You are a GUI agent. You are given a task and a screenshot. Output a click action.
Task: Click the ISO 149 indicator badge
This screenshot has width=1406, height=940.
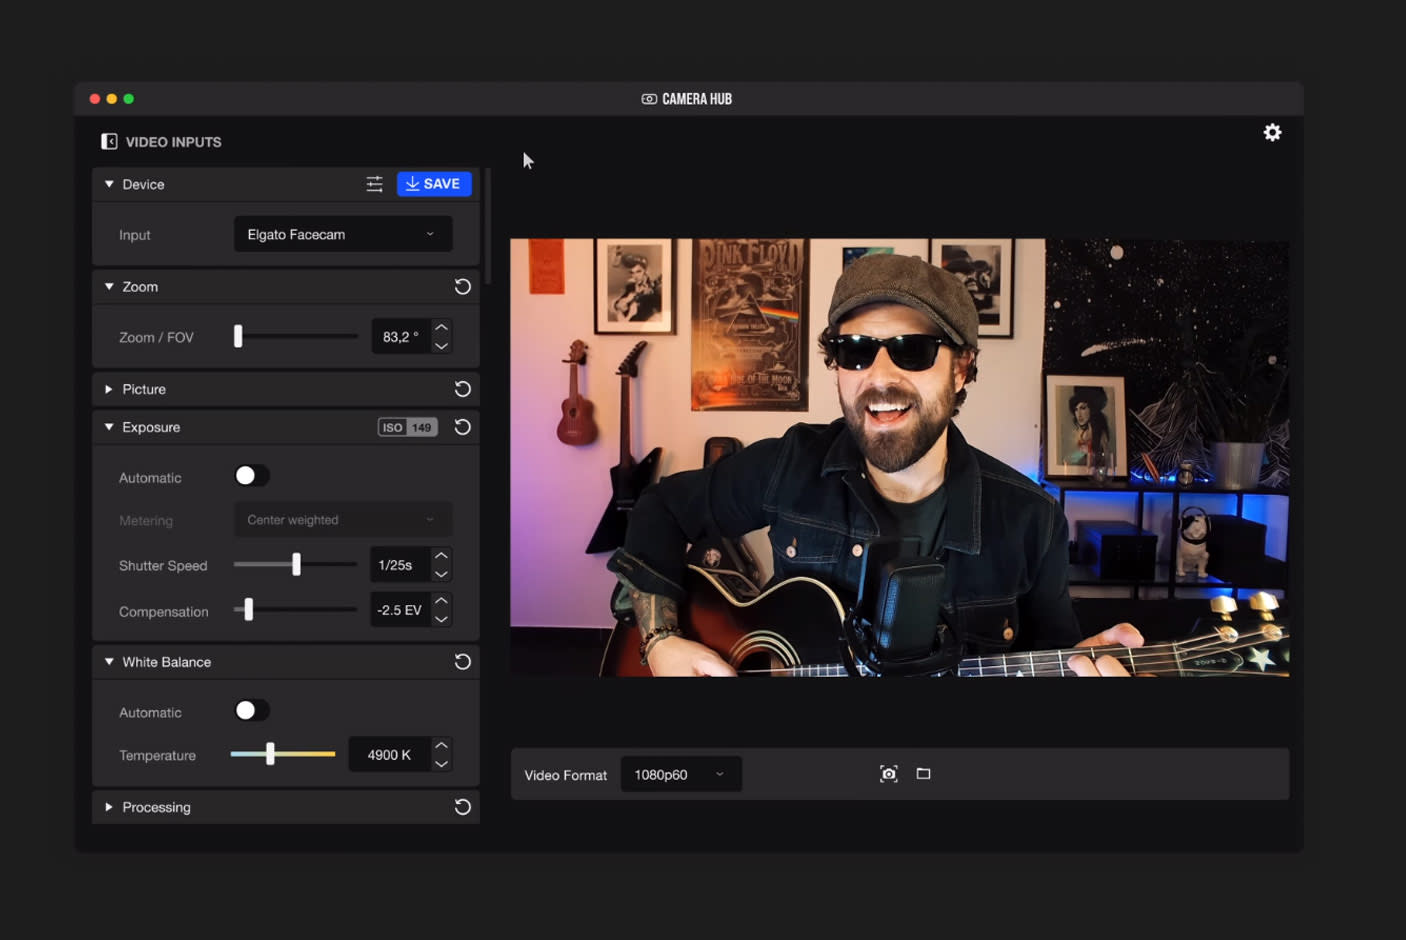[407, 427]
